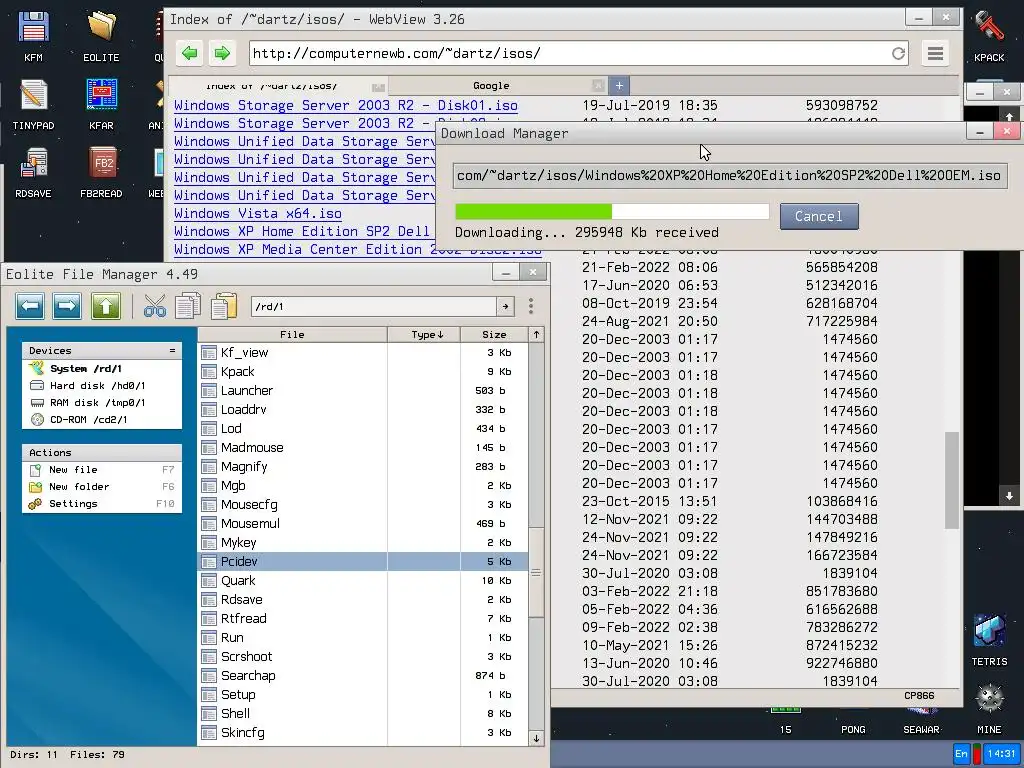The width and height of the screenshot is (1024, 768).
Task: Click the Eolite path field /rd/1
Action: (374, 306)
